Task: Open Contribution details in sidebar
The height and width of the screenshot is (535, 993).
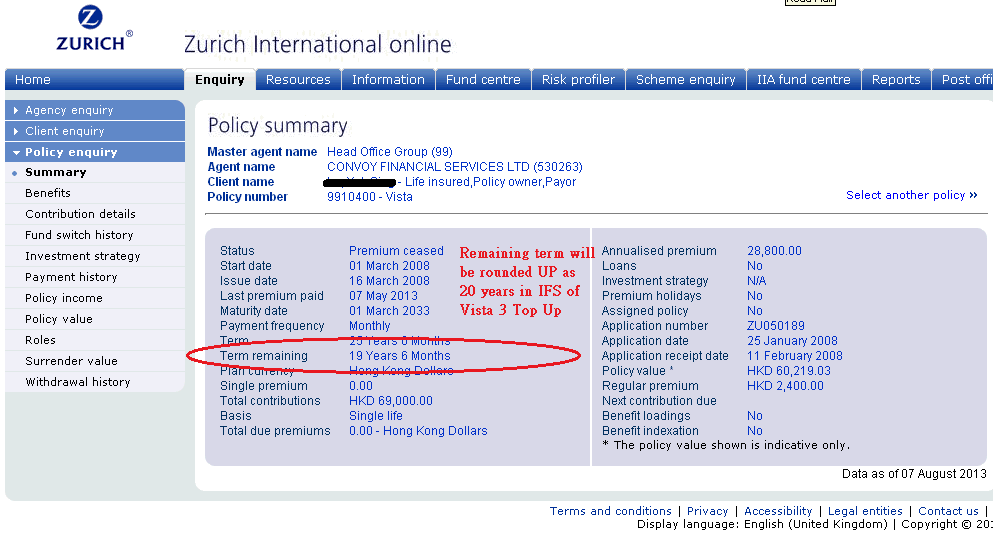Action: pyautogui.click(x=80, y=214)
